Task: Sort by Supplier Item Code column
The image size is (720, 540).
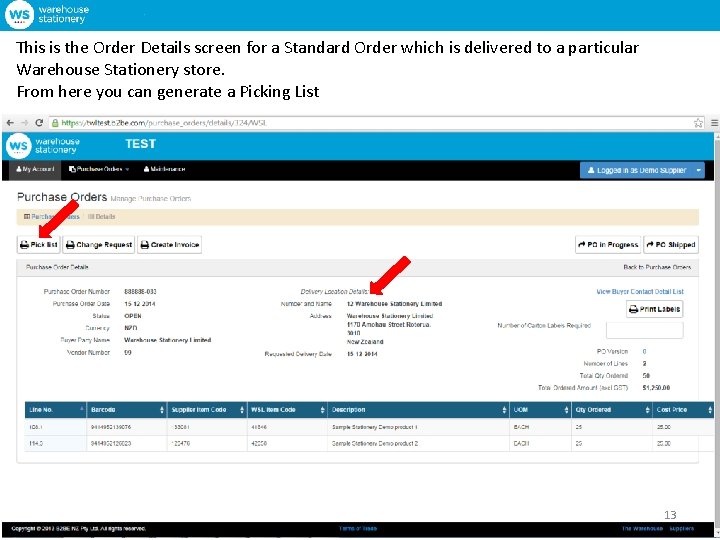Action: coord(207,410)
